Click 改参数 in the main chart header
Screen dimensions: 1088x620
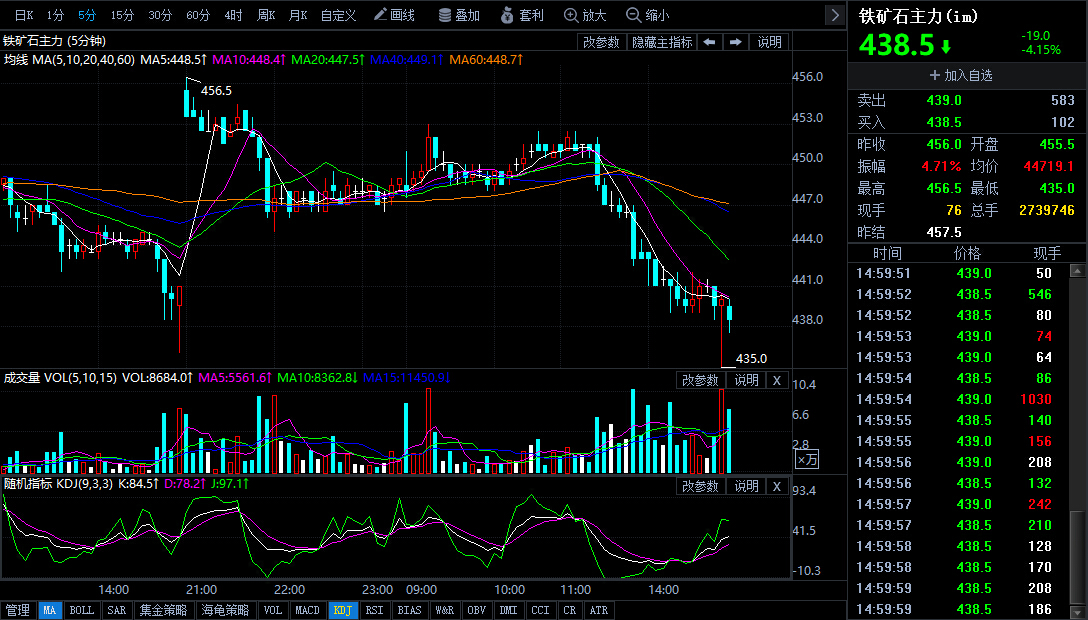point(602,42)
